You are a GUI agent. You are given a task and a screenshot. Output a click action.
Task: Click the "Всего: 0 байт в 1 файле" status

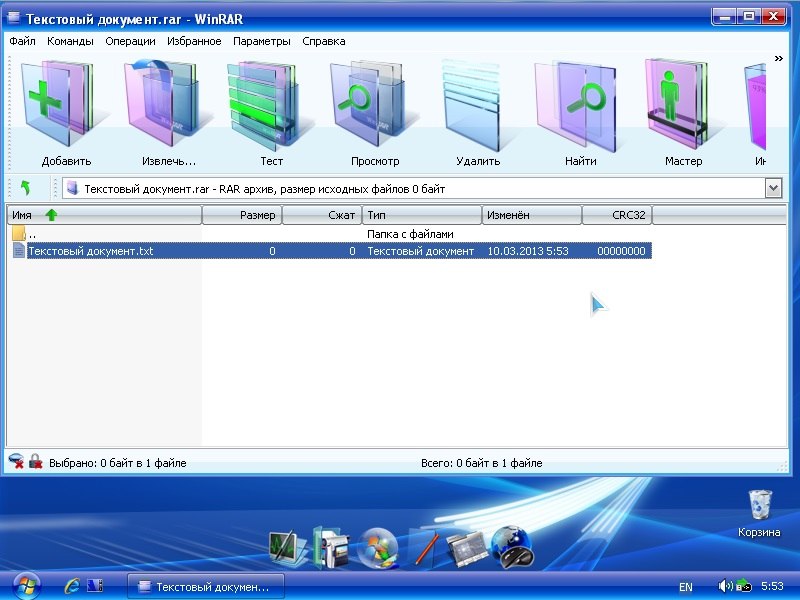pos(481,463)
